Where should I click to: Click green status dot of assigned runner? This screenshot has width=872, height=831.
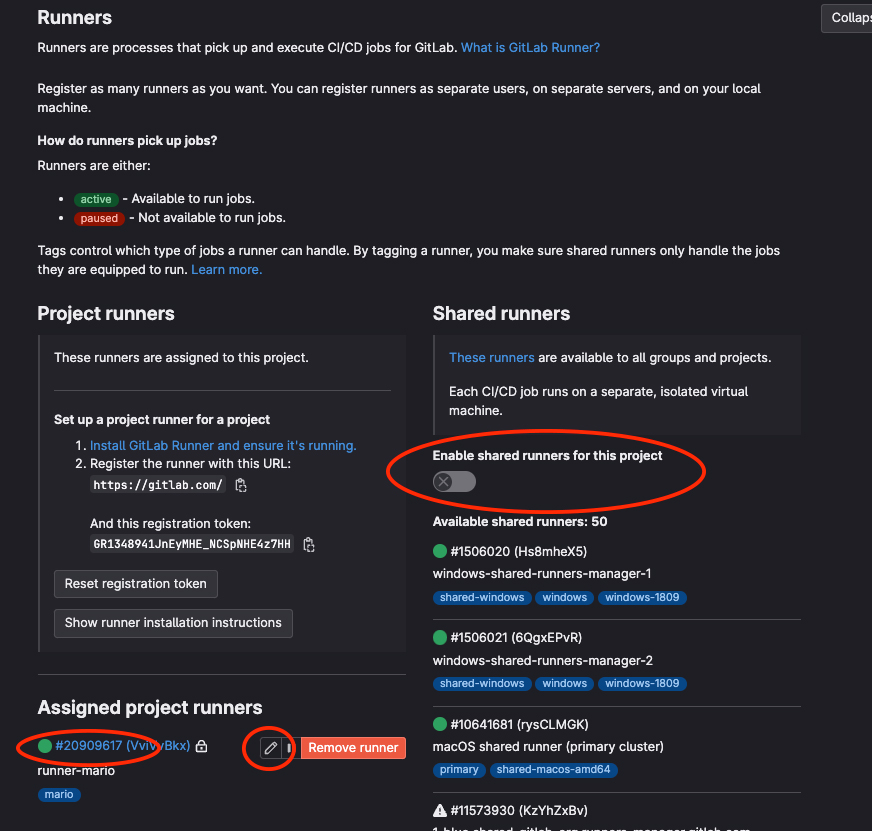tap(45, 746)
